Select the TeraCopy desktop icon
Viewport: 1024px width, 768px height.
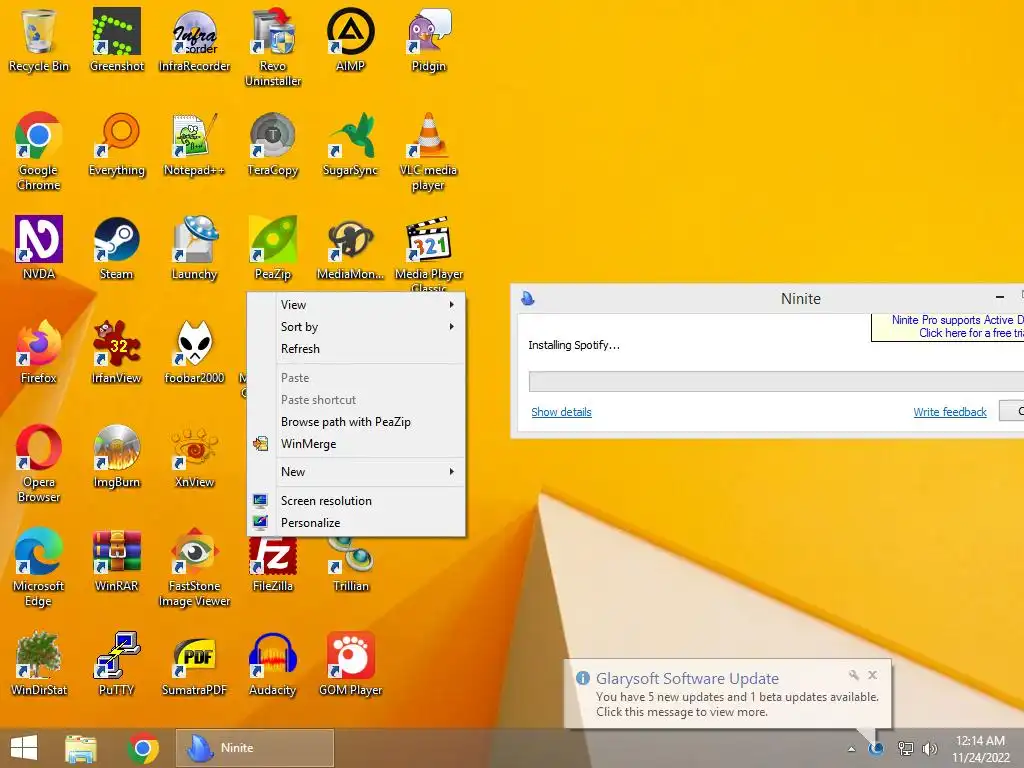point(273,144)
